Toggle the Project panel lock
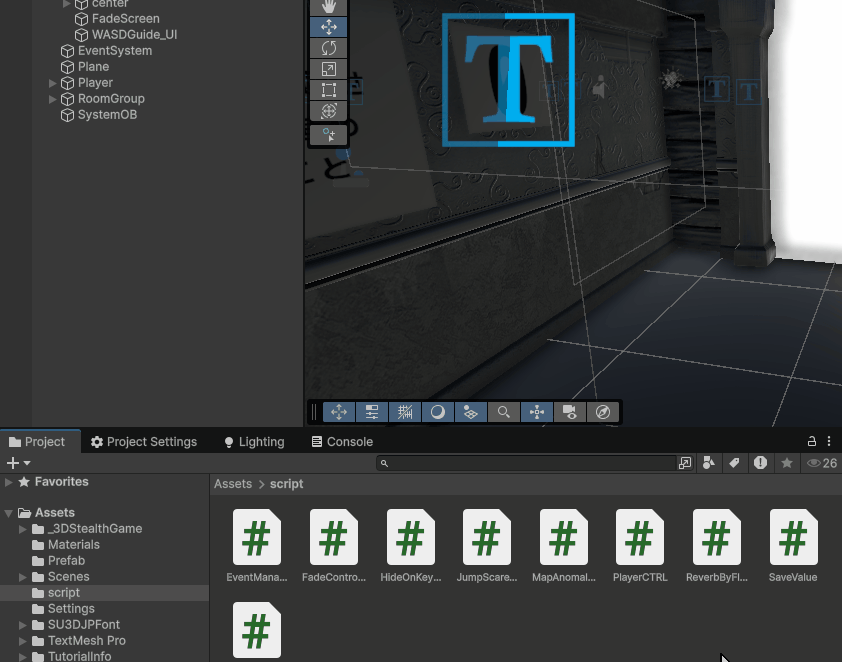 point(812,441)
